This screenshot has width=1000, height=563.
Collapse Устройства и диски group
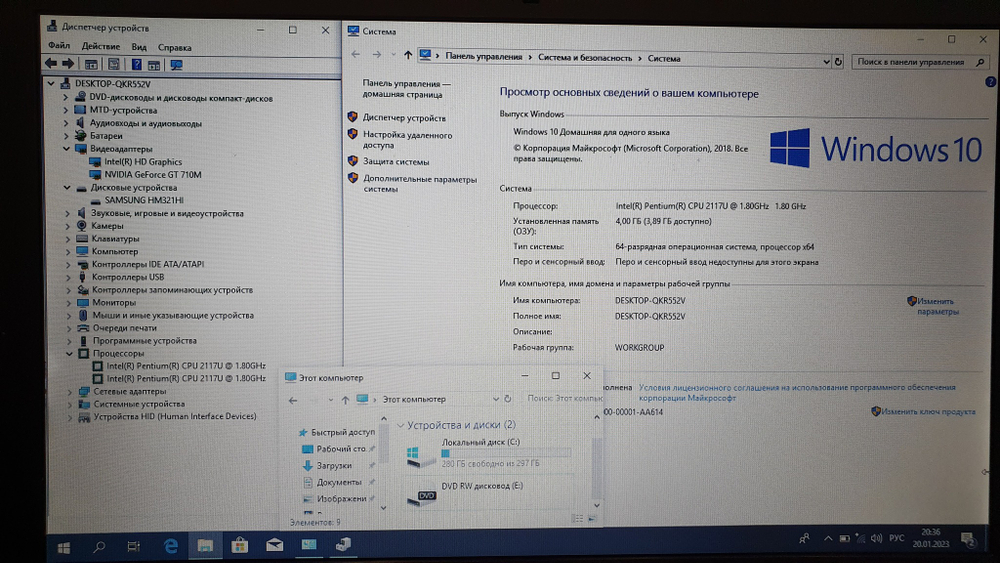401,425
